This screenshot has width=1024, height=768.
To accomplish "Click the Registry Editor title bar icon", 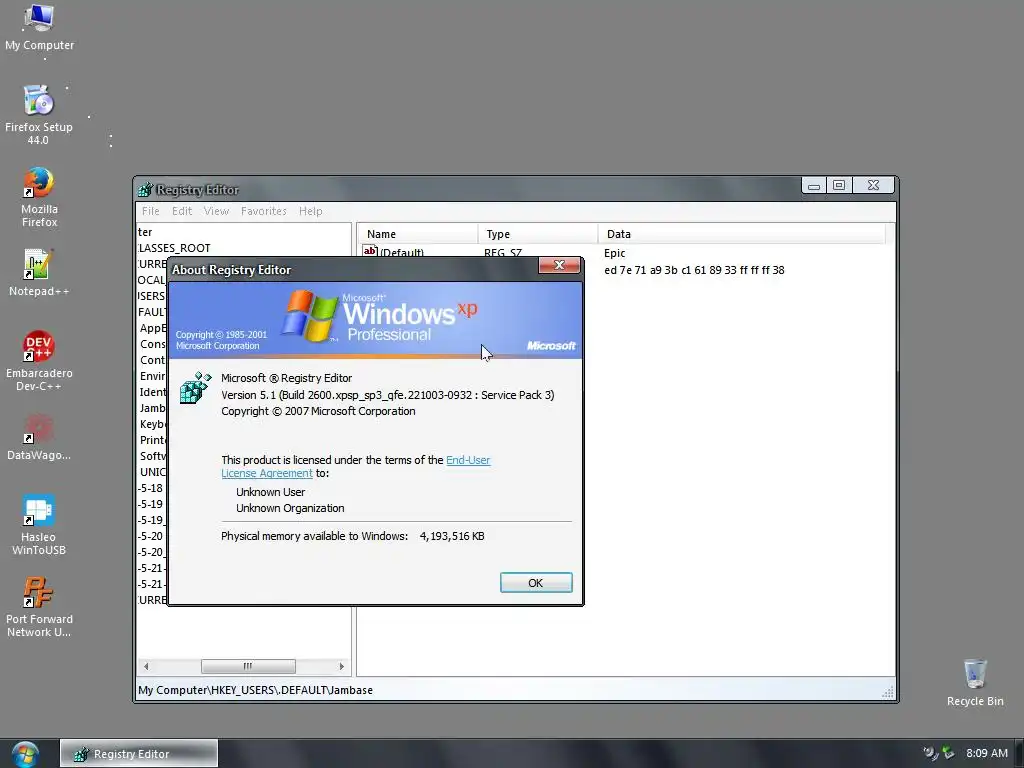I will tap(145, 190).
